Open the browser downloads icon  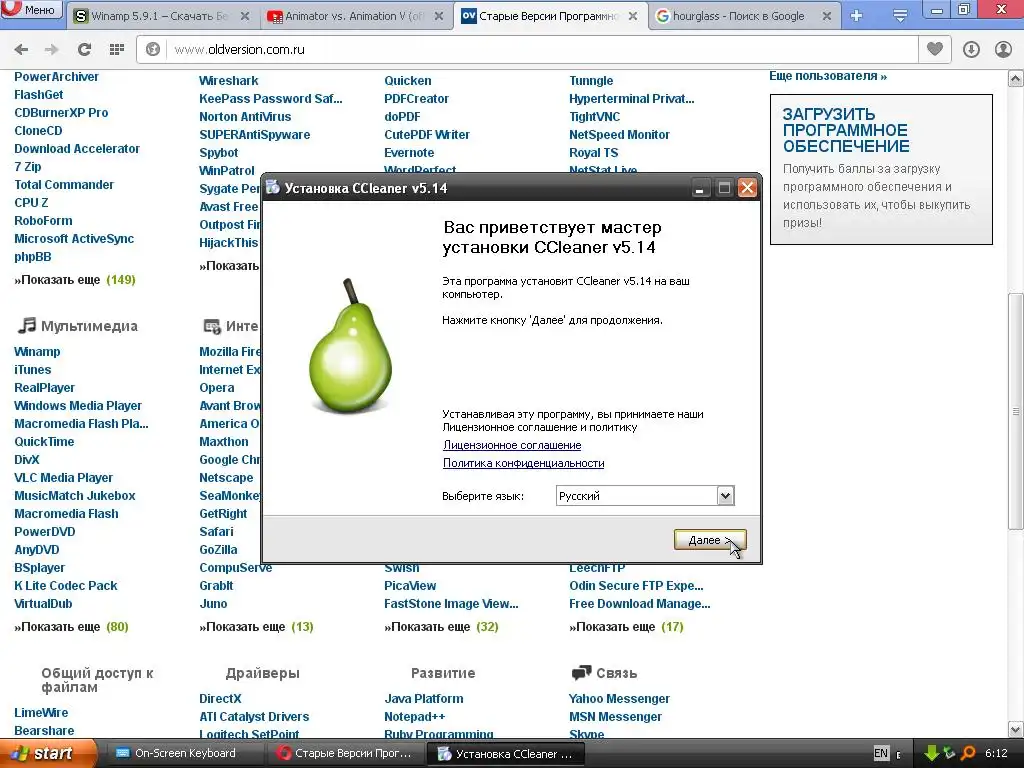click(971, 50)
